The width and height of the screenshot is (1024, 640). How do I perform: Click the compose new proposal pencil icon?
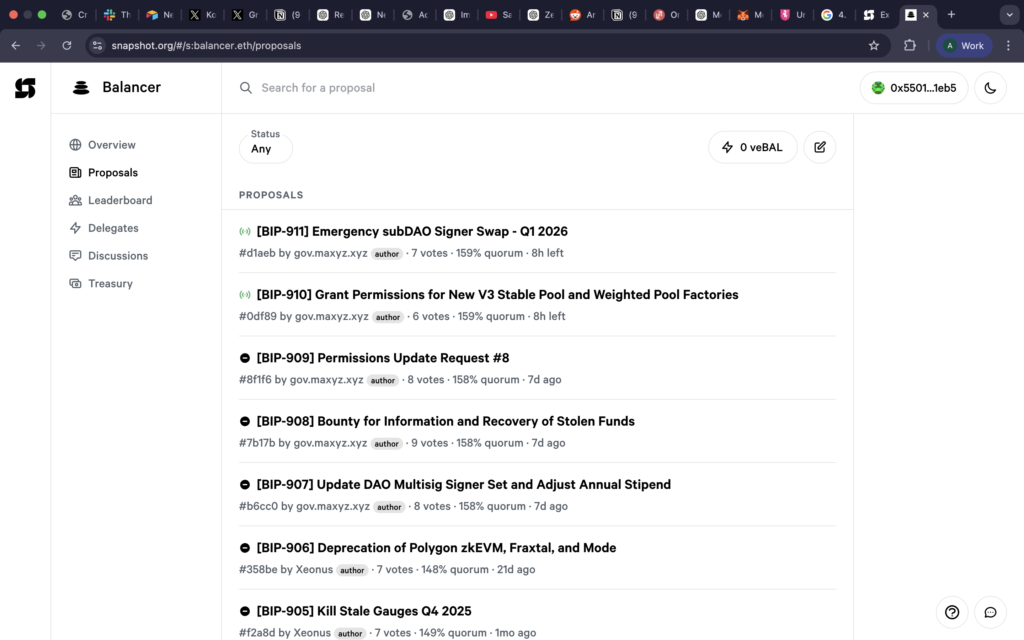tap(819, 147)
